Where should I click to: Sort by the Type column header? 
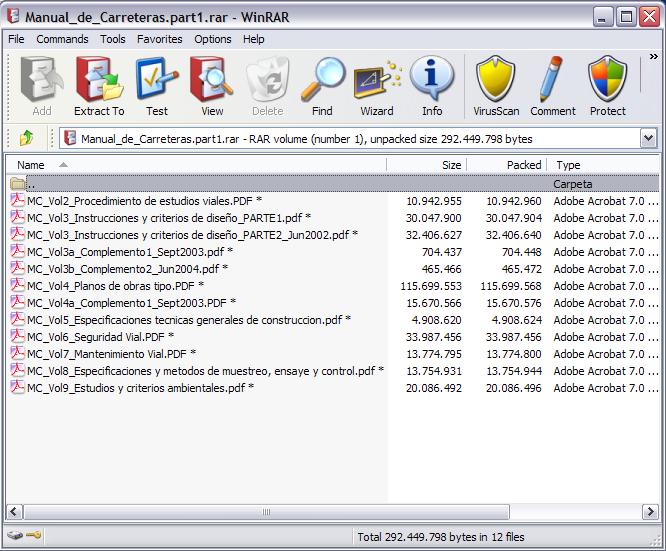point(603,165)
